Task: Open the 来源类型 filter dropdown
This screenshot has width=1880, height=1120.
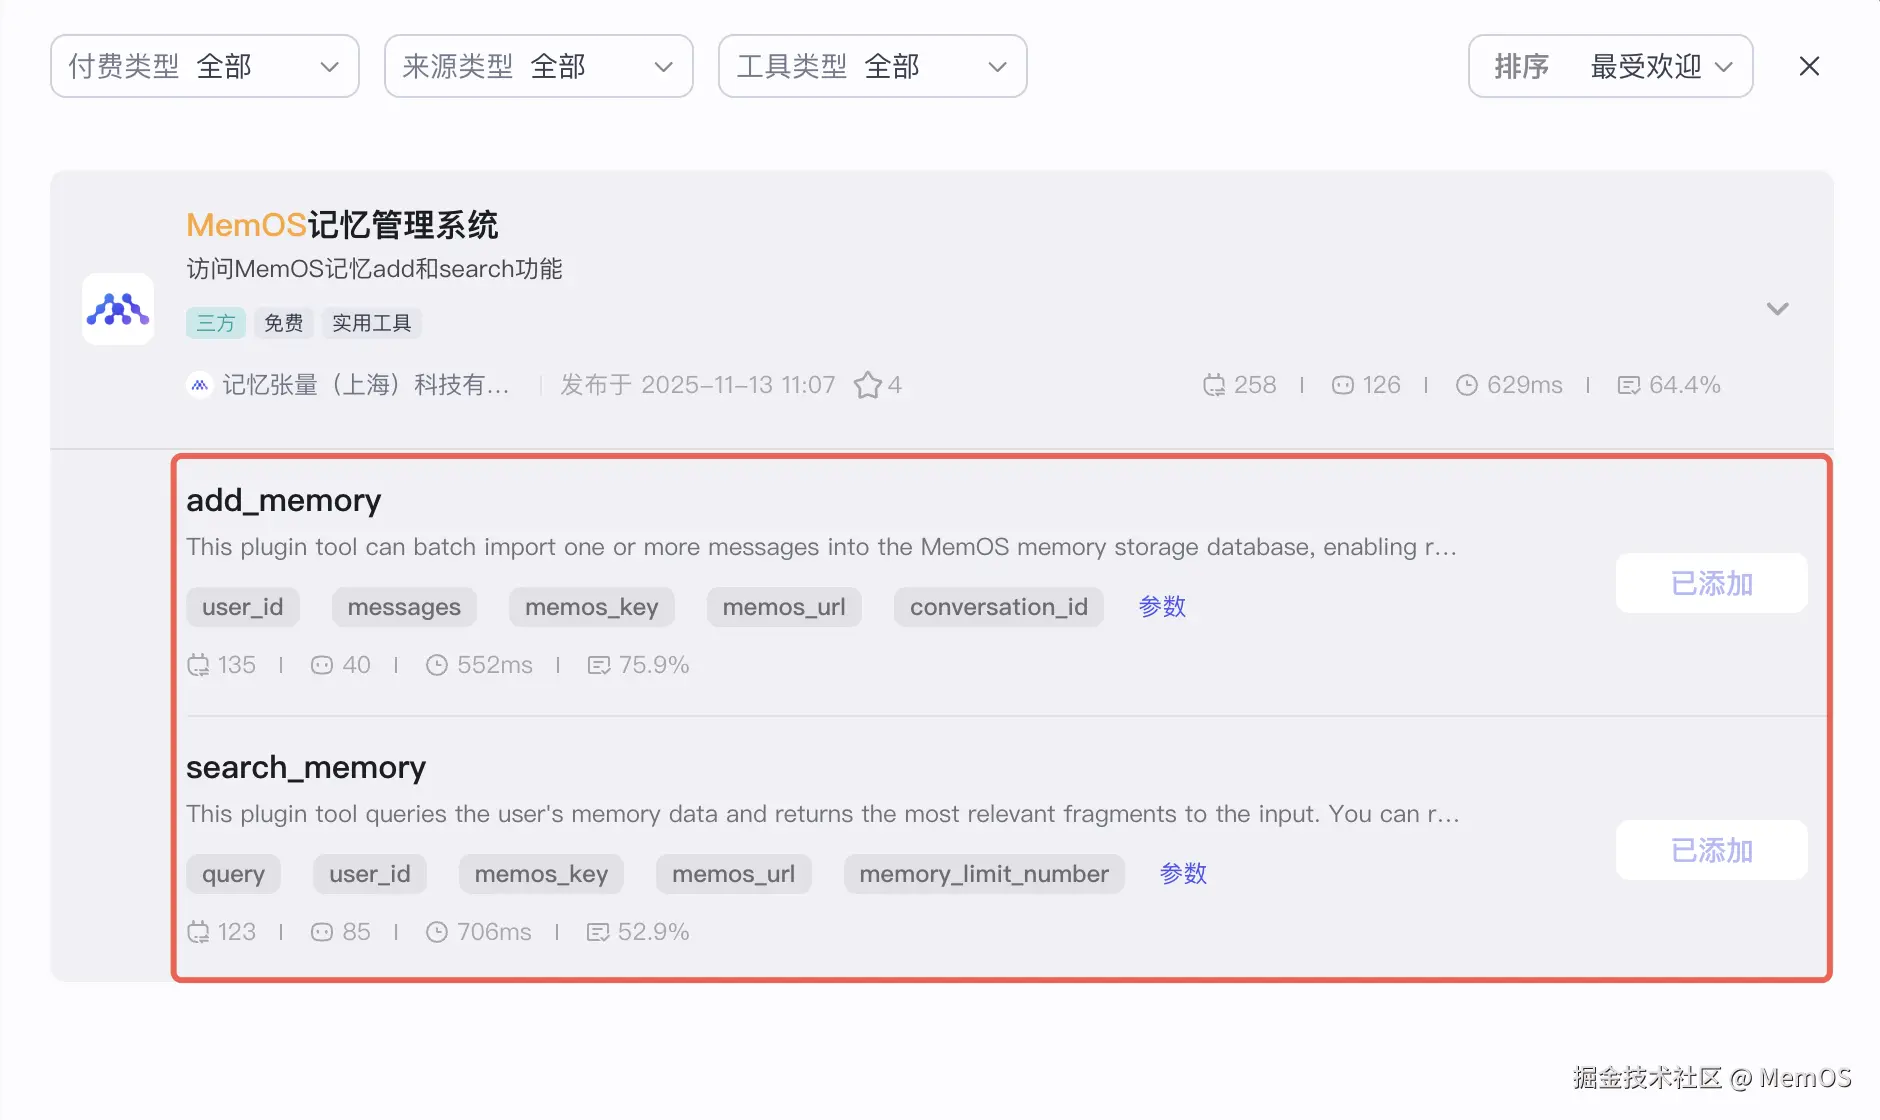Action: click(x=539, y=66)
